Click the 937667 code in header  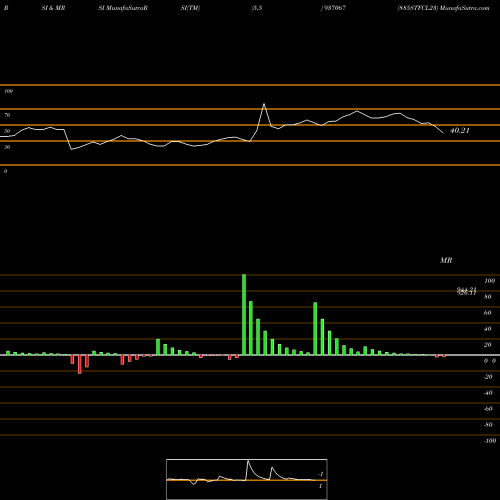coord(335,8)
